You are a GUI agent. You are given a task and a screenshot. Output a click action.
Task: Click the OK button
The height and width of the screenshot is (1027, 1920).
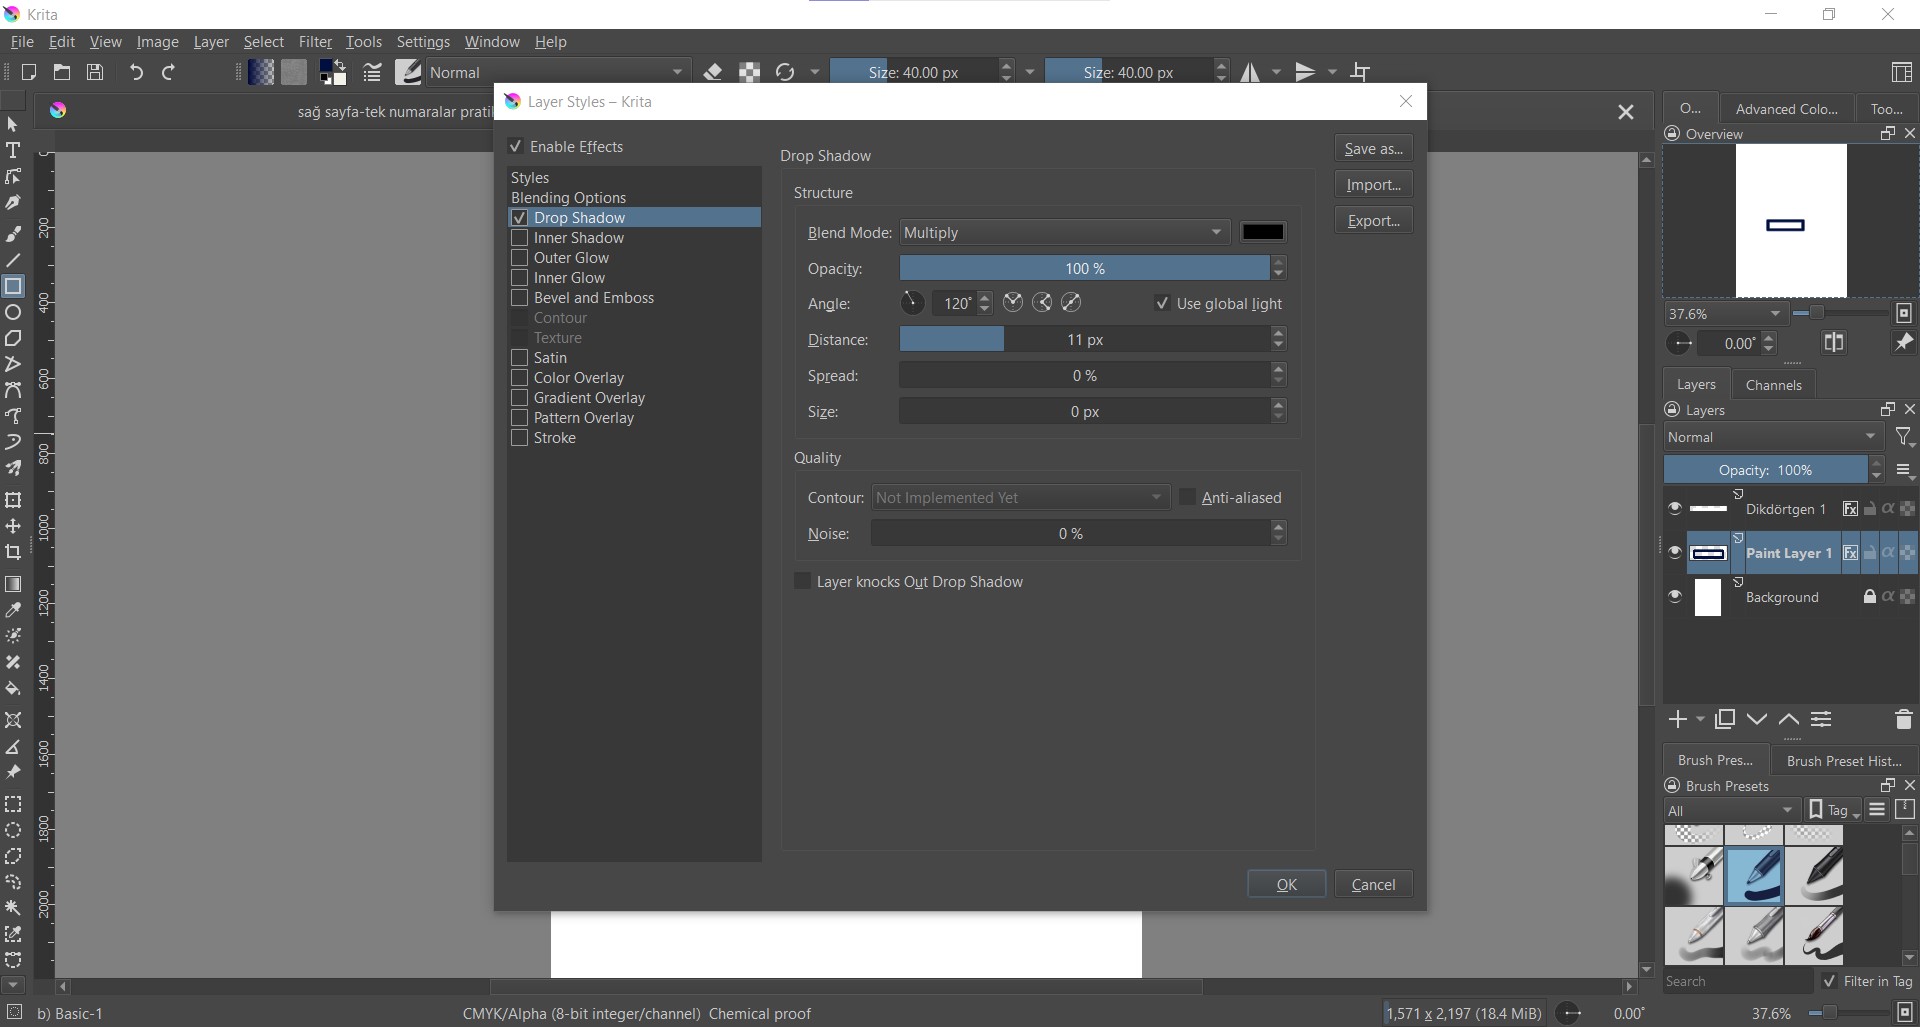coord(1286,884)
